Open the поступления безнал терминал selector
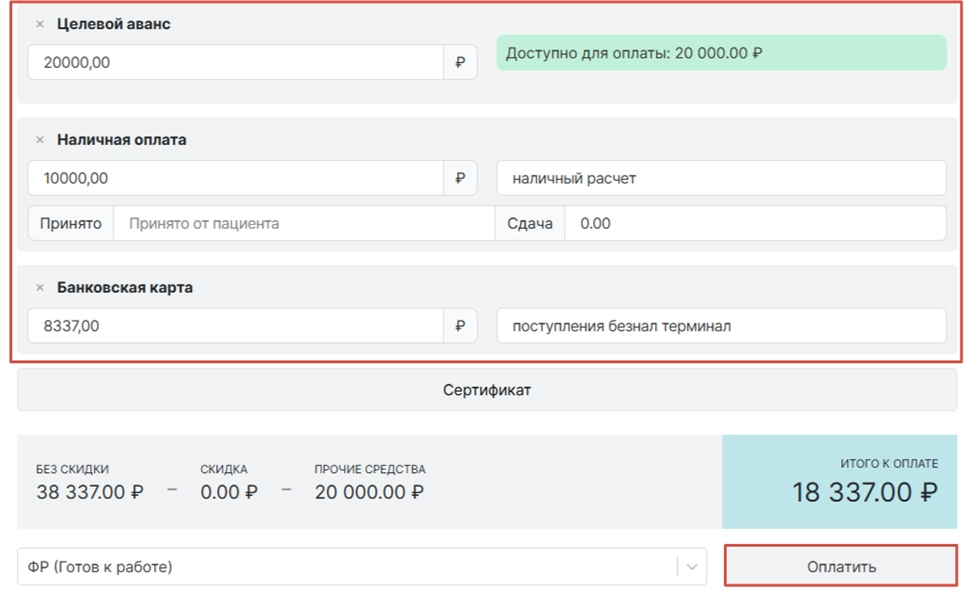 coord(720,325)
